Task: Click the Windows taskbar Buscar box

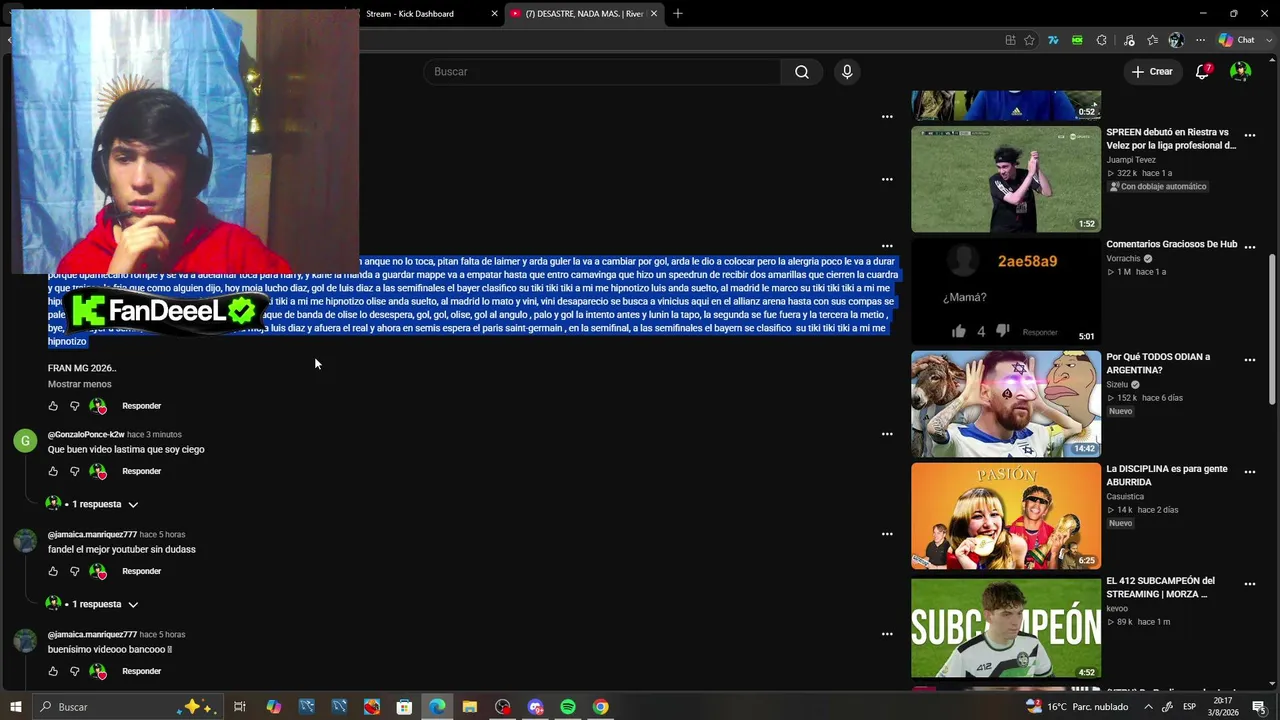Action: [127, 707]
